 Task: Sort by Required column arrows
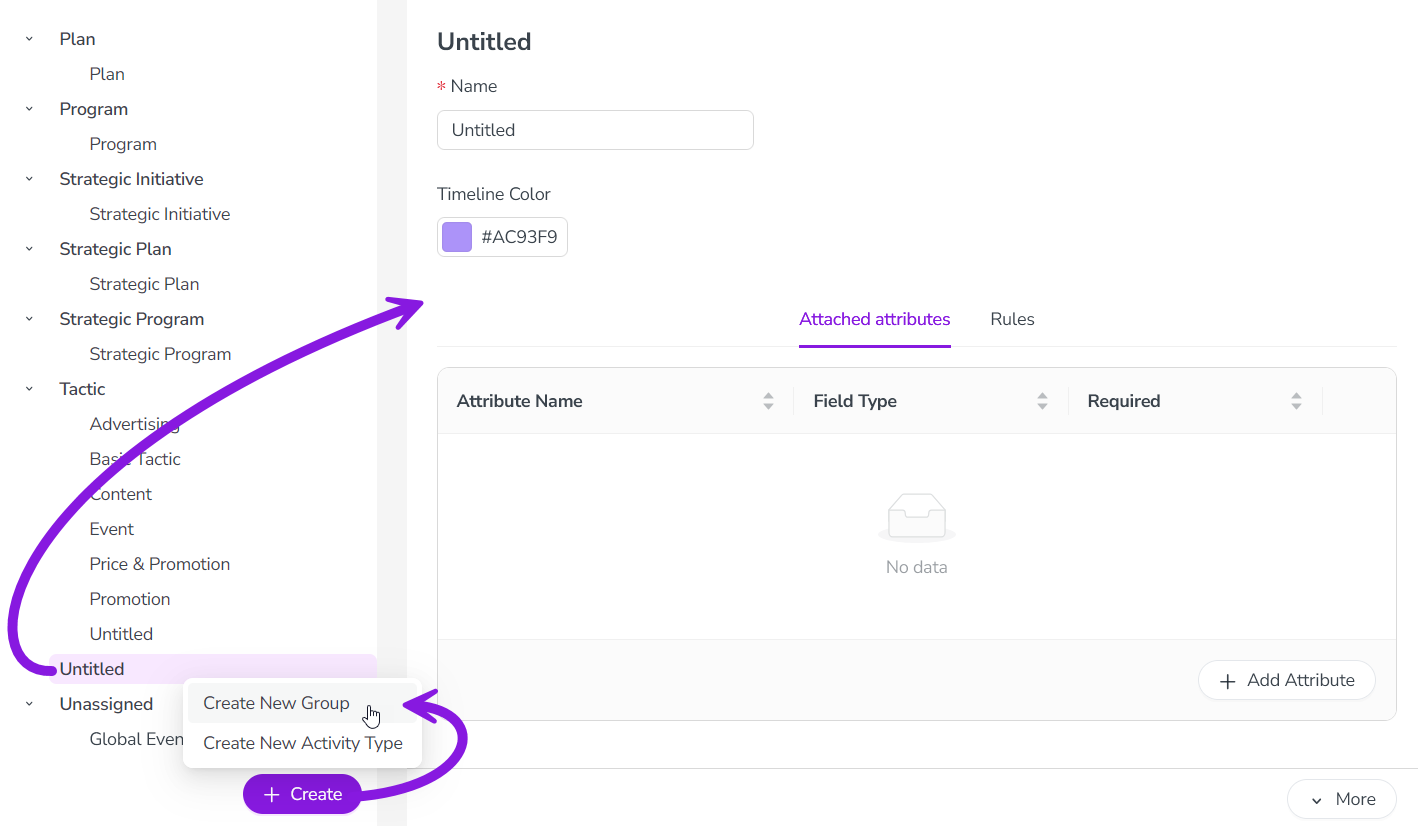click(1296, 401)
